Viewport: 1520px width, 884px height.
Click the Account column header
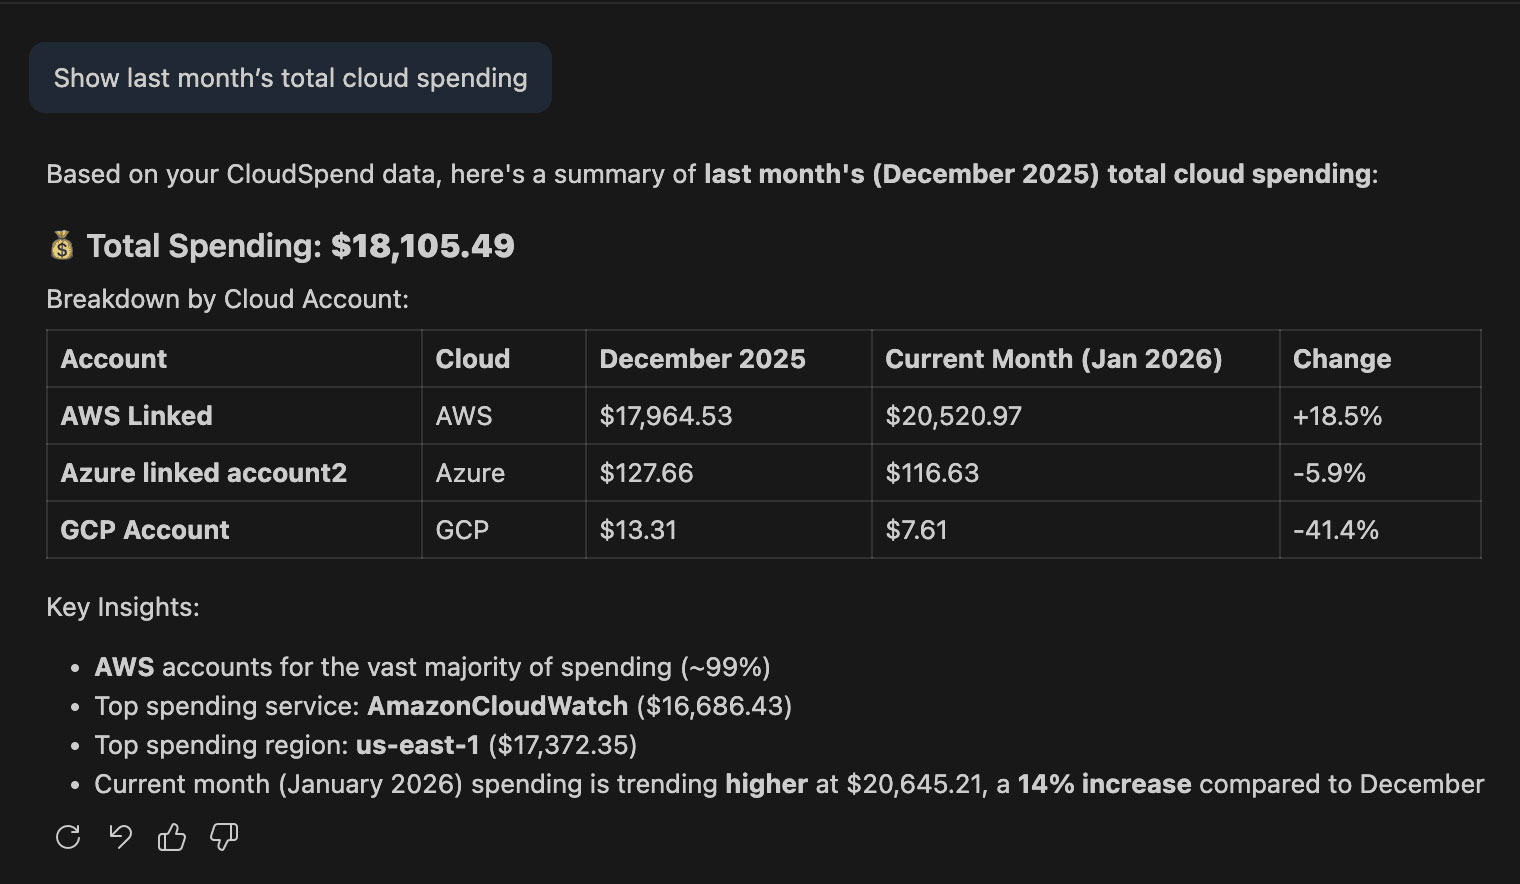(x=114, y=359)
